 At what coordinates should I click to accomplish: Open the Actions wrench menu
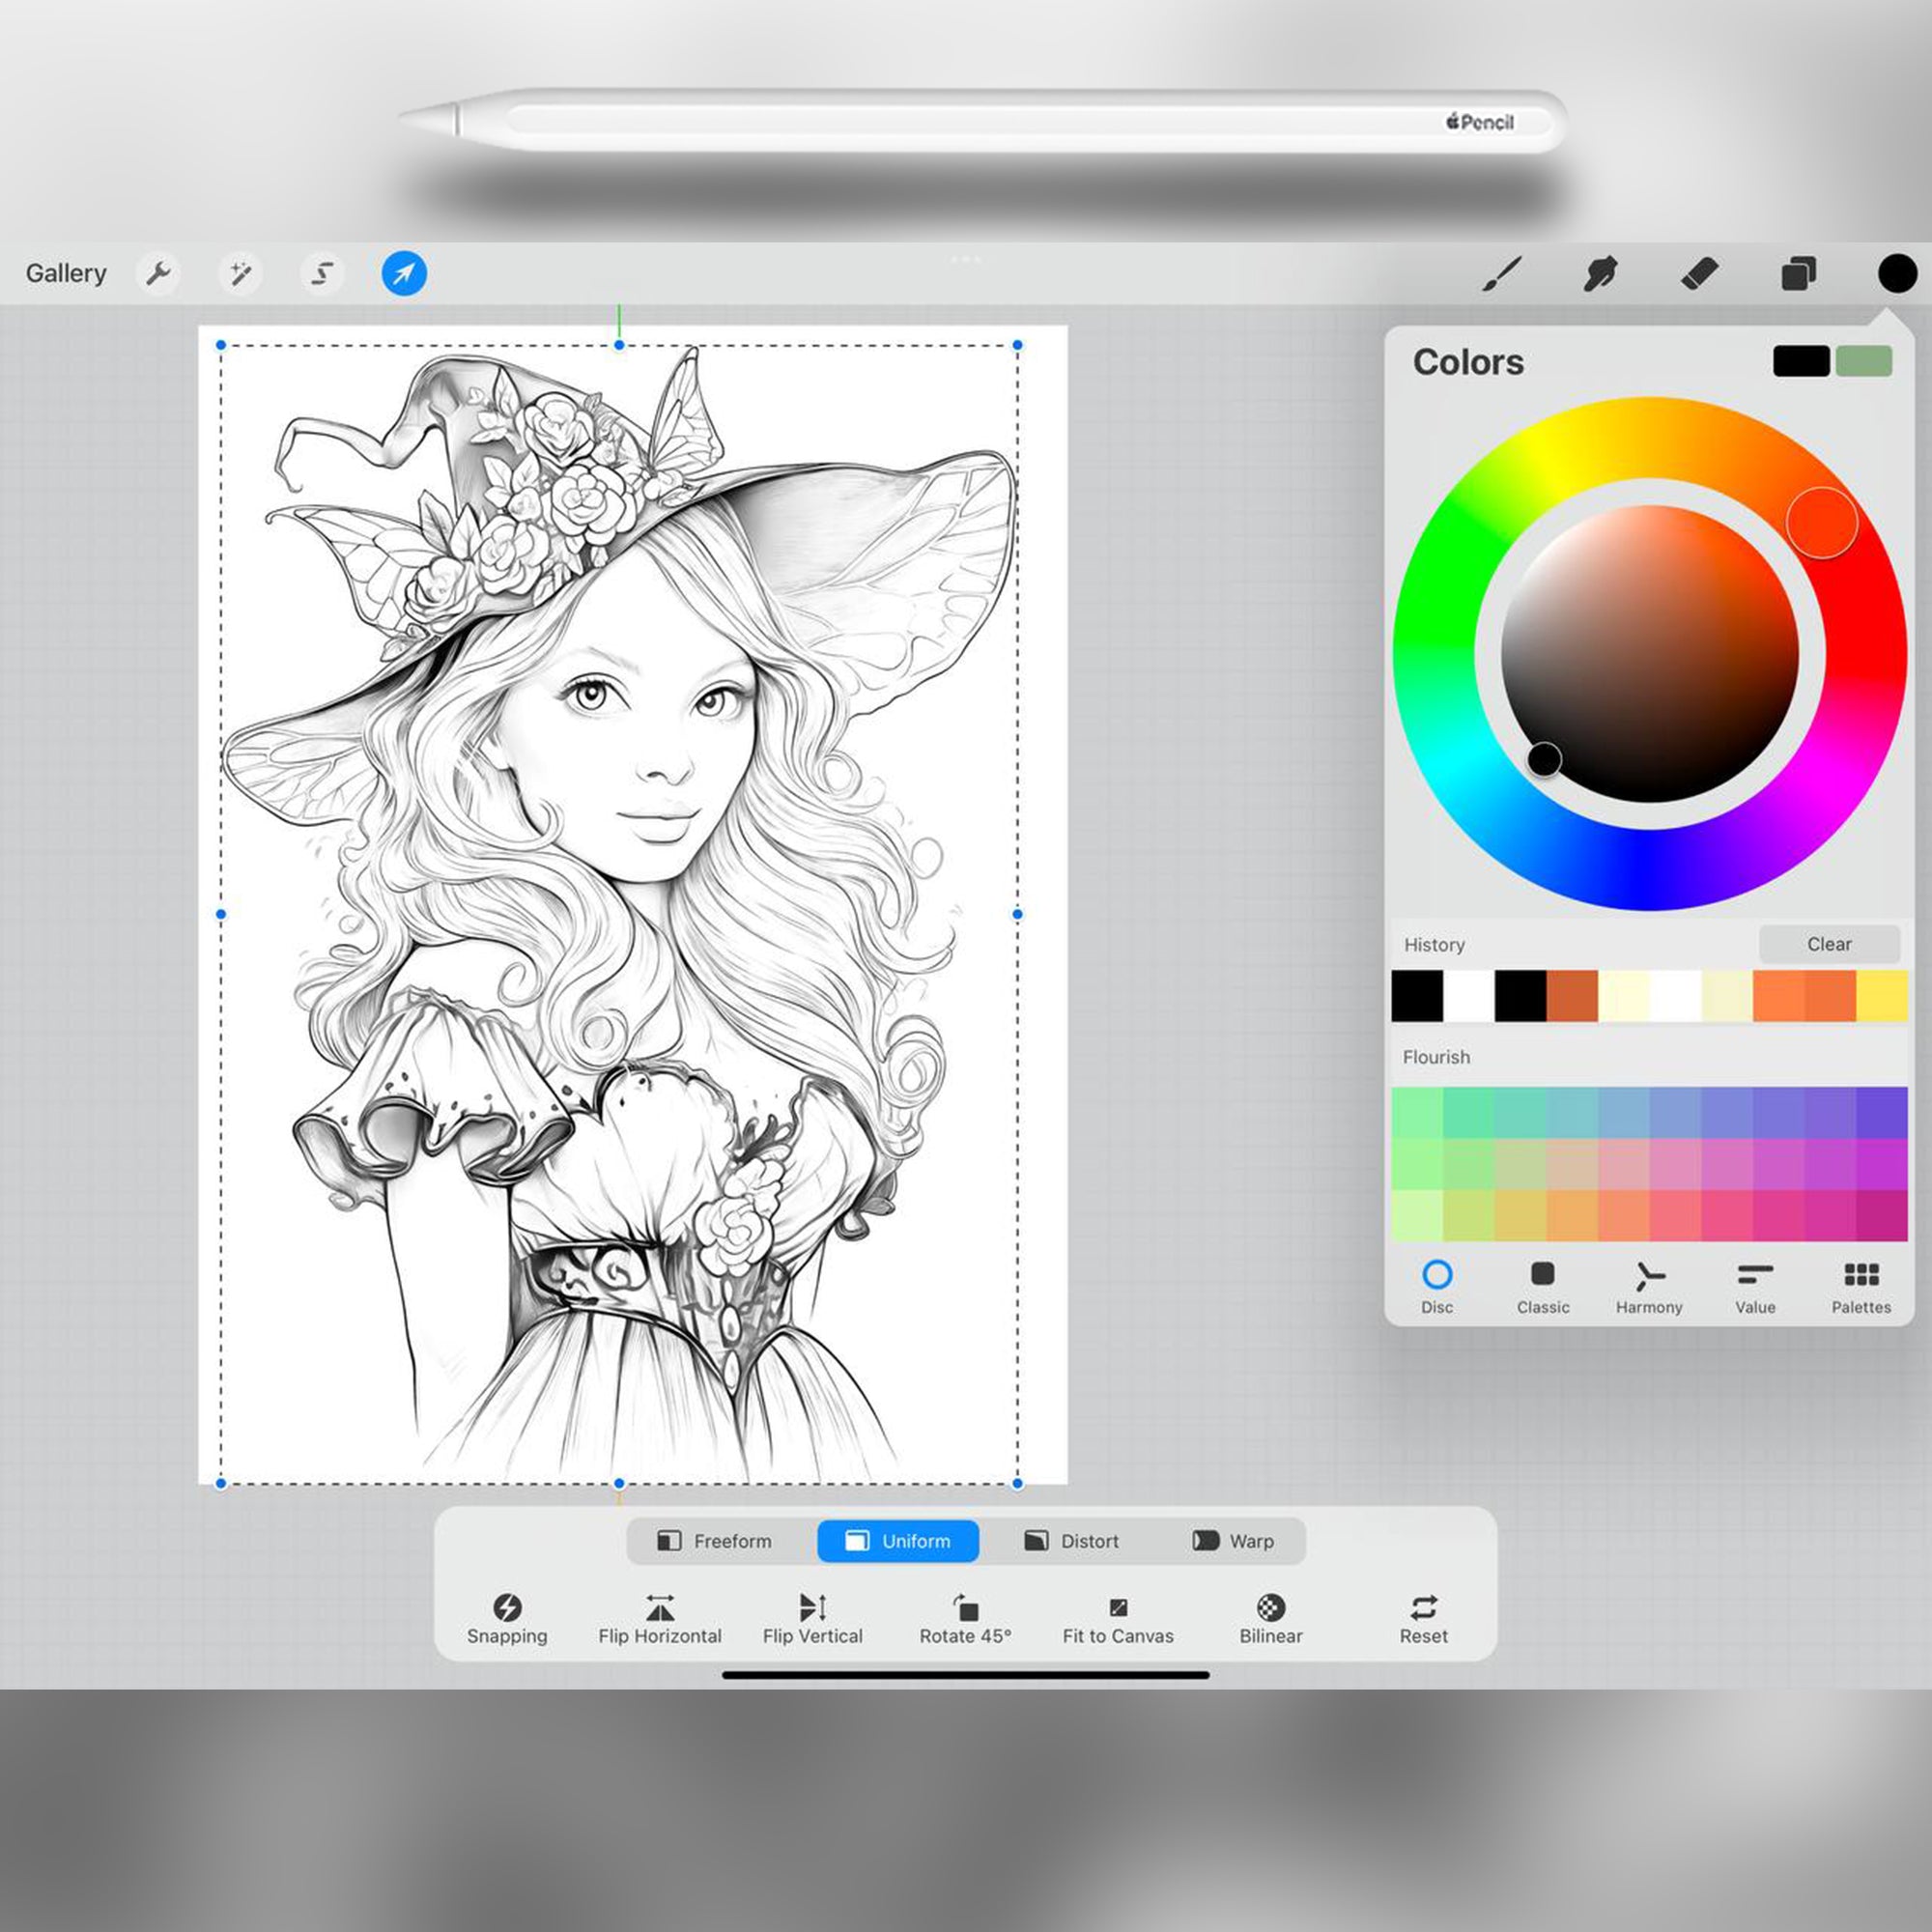click(158, 272)
